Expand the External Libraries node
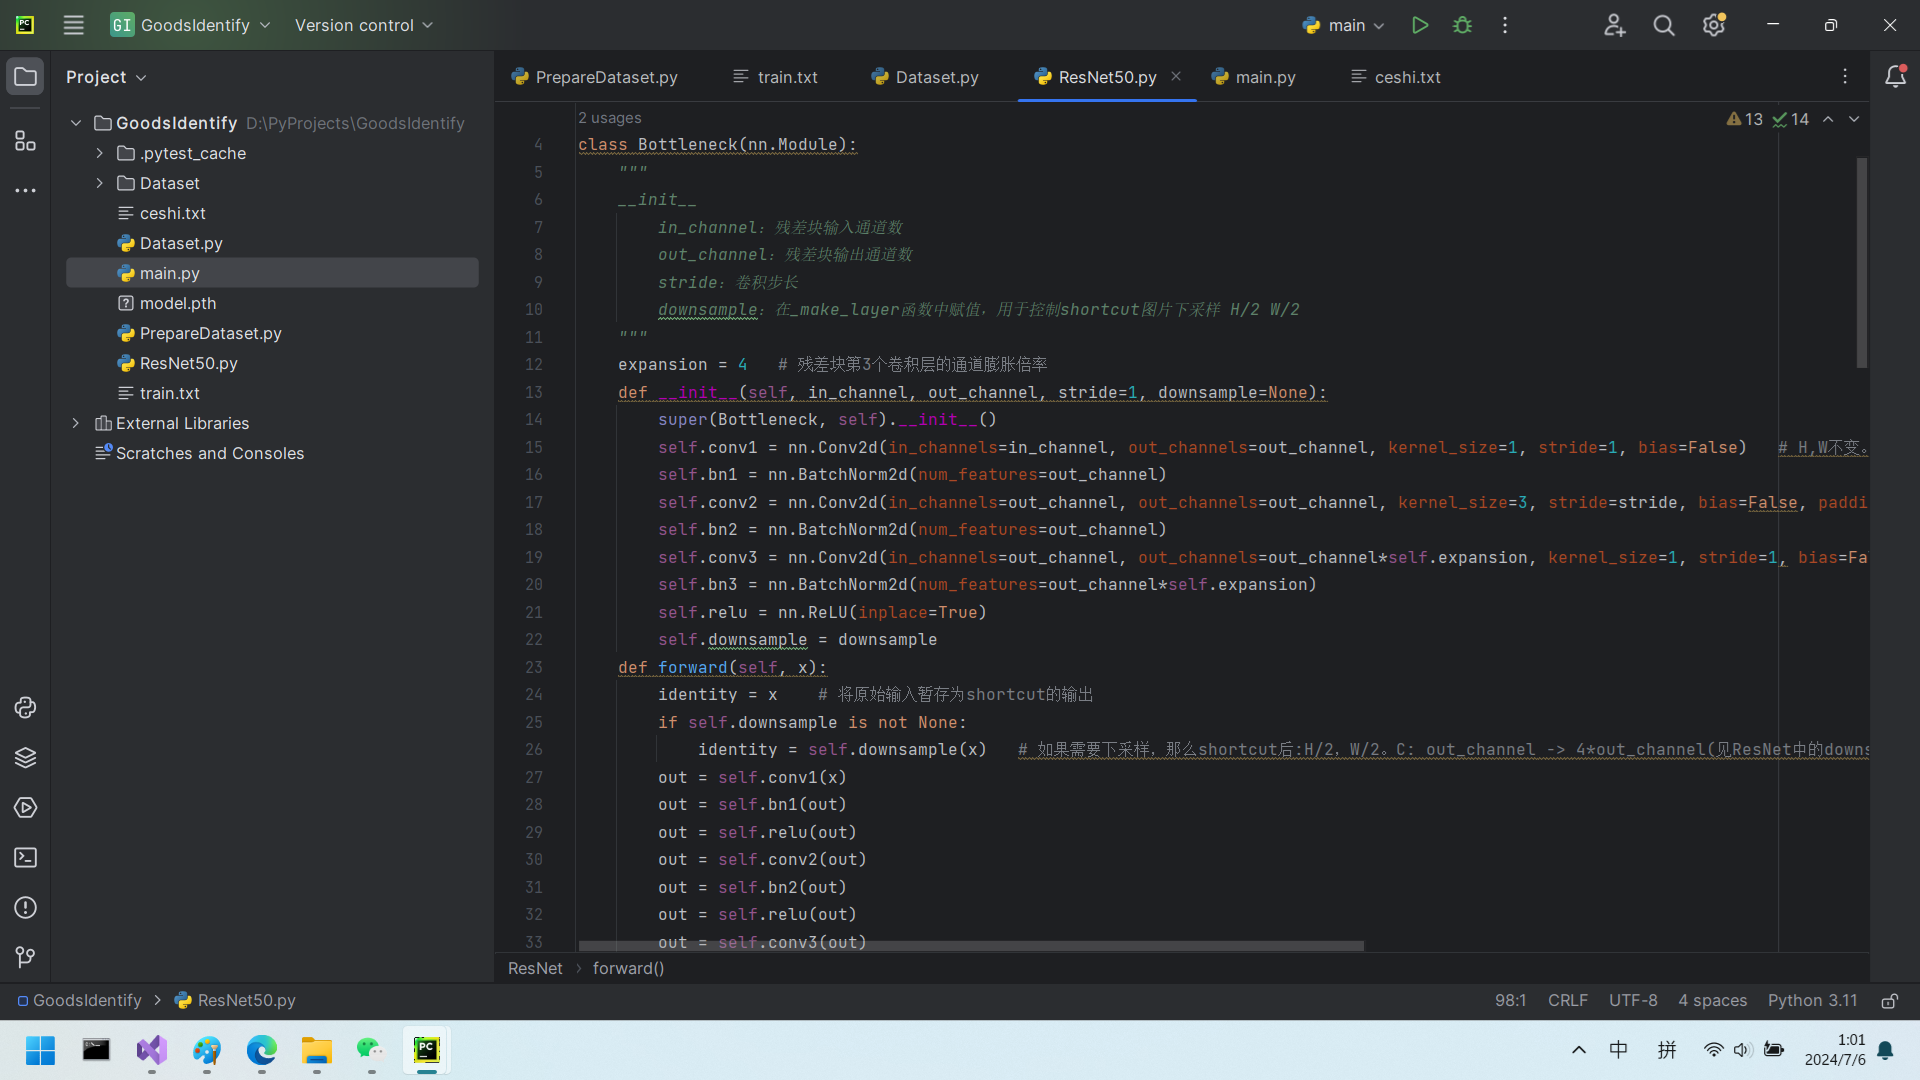1920x1080 pixels. tap(75, 422)
